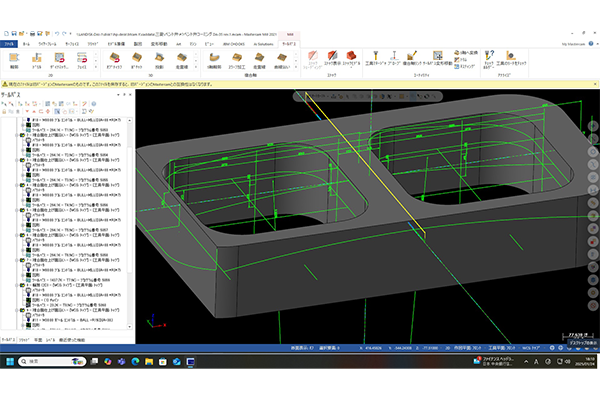Click the down arrow of the operations tree scrollbar
Image resolution: width=600 pixels, height=400 pixels.
[x=130, y=327]
